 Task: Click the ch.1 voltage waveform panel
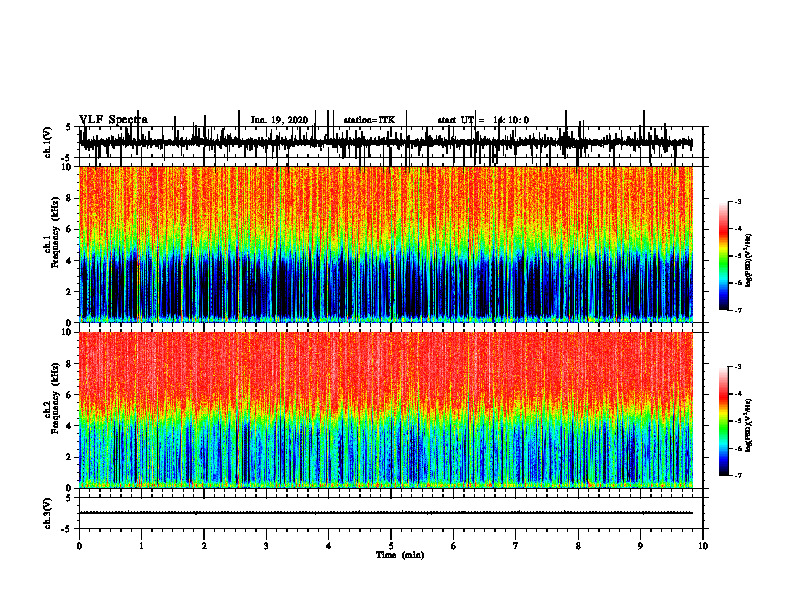point(391,142)
